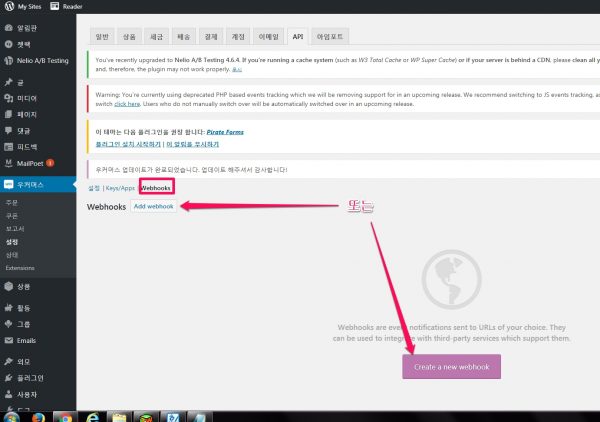600x422 pixels.
Task: Open the MailPoet sidebar menu
Action: point(30,162)
